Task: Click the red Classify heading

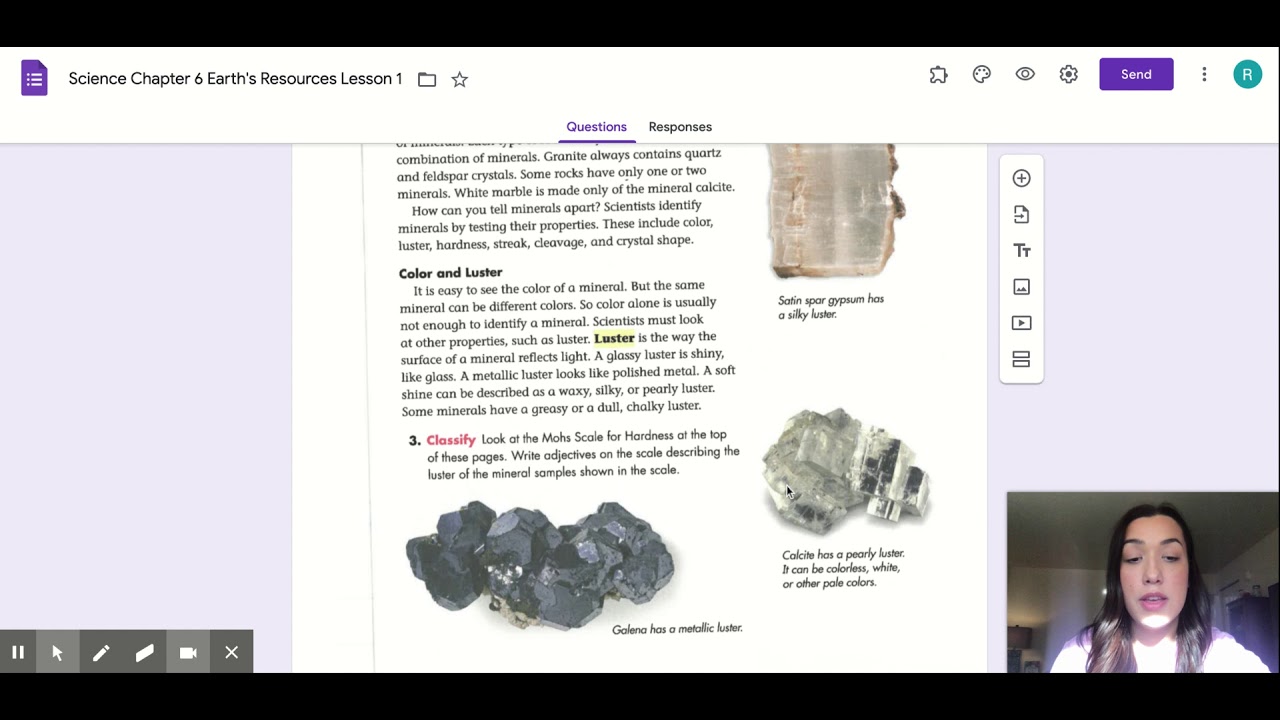Action: click(451, 440)
